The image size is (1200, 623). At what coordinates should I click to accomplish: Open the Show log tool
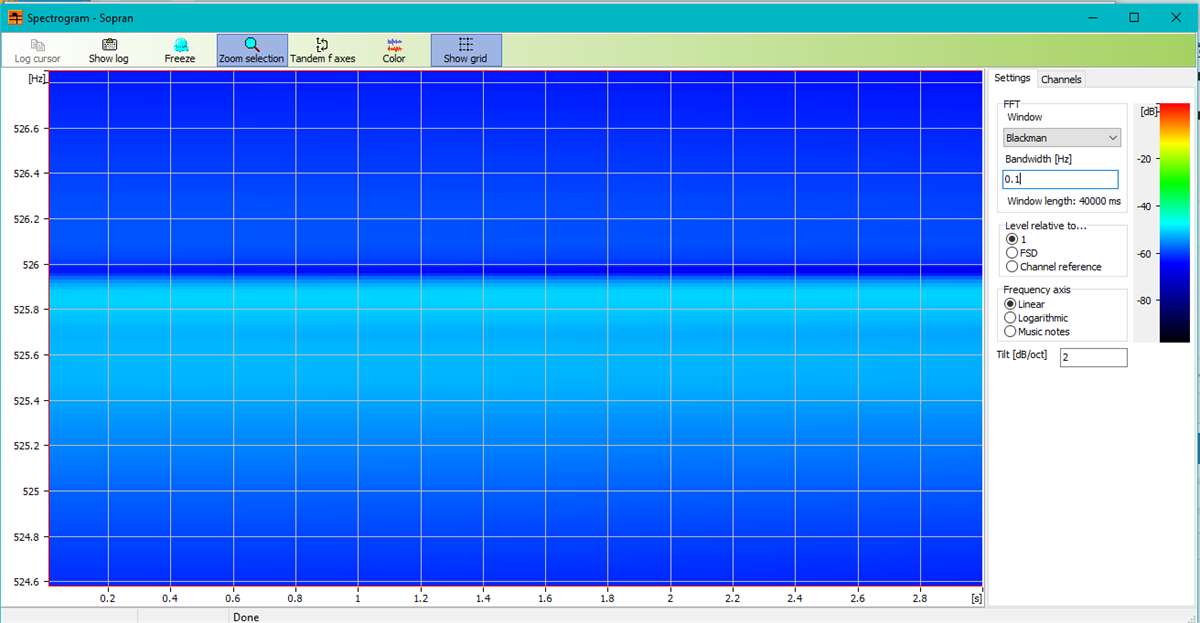[x=108, y=51]
